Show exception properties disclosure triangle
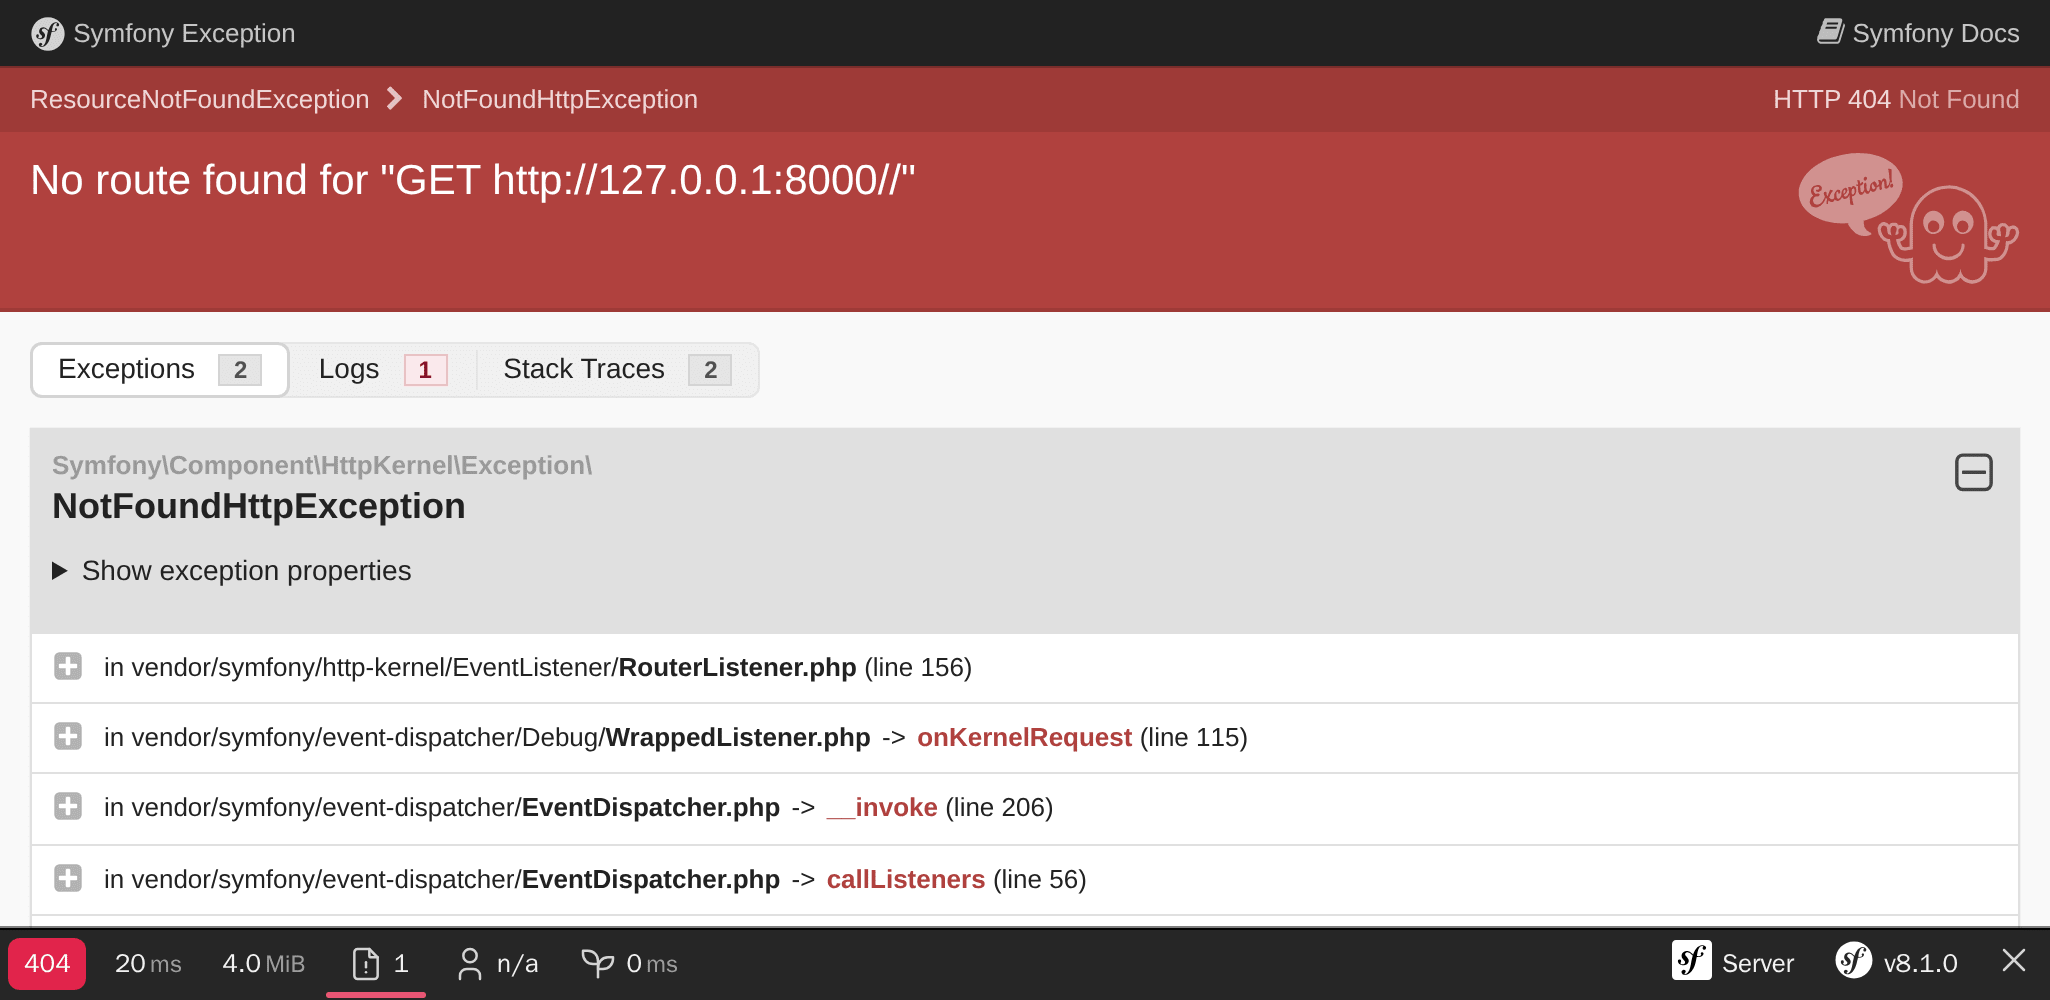 pos(59,571)
